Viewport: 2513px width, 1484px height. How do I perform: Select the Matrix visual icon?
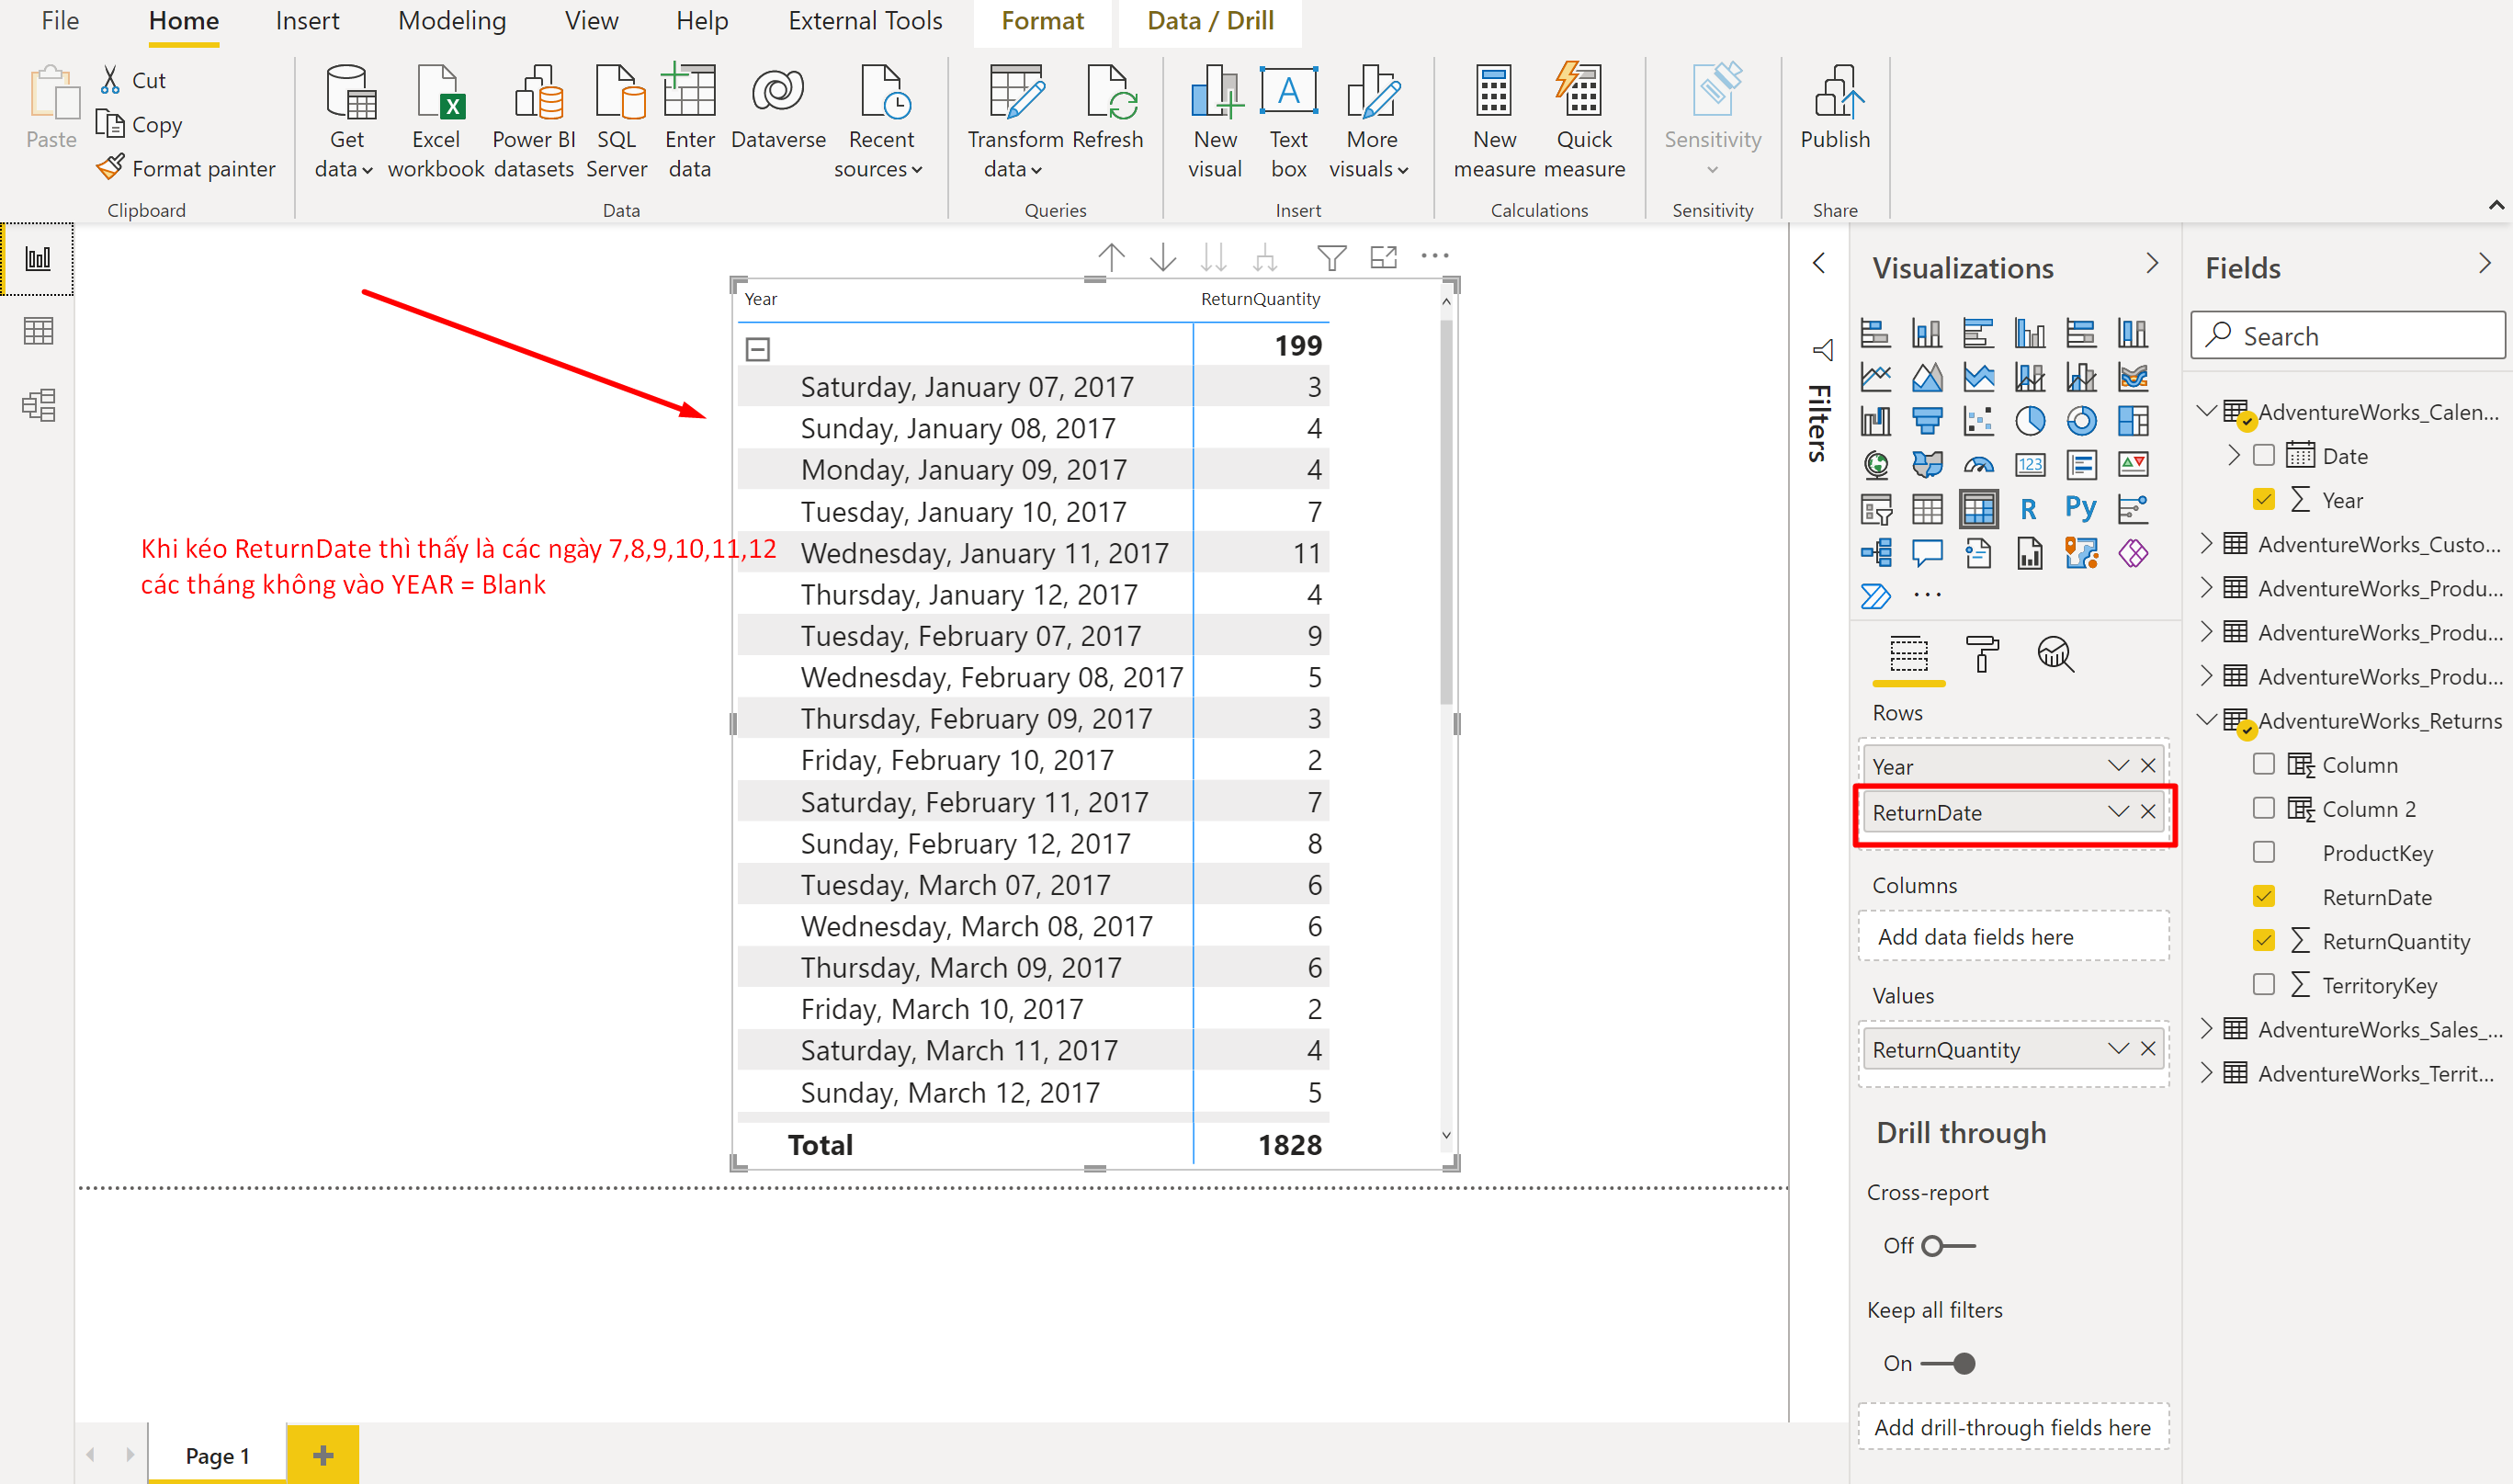coord(1978,509)
